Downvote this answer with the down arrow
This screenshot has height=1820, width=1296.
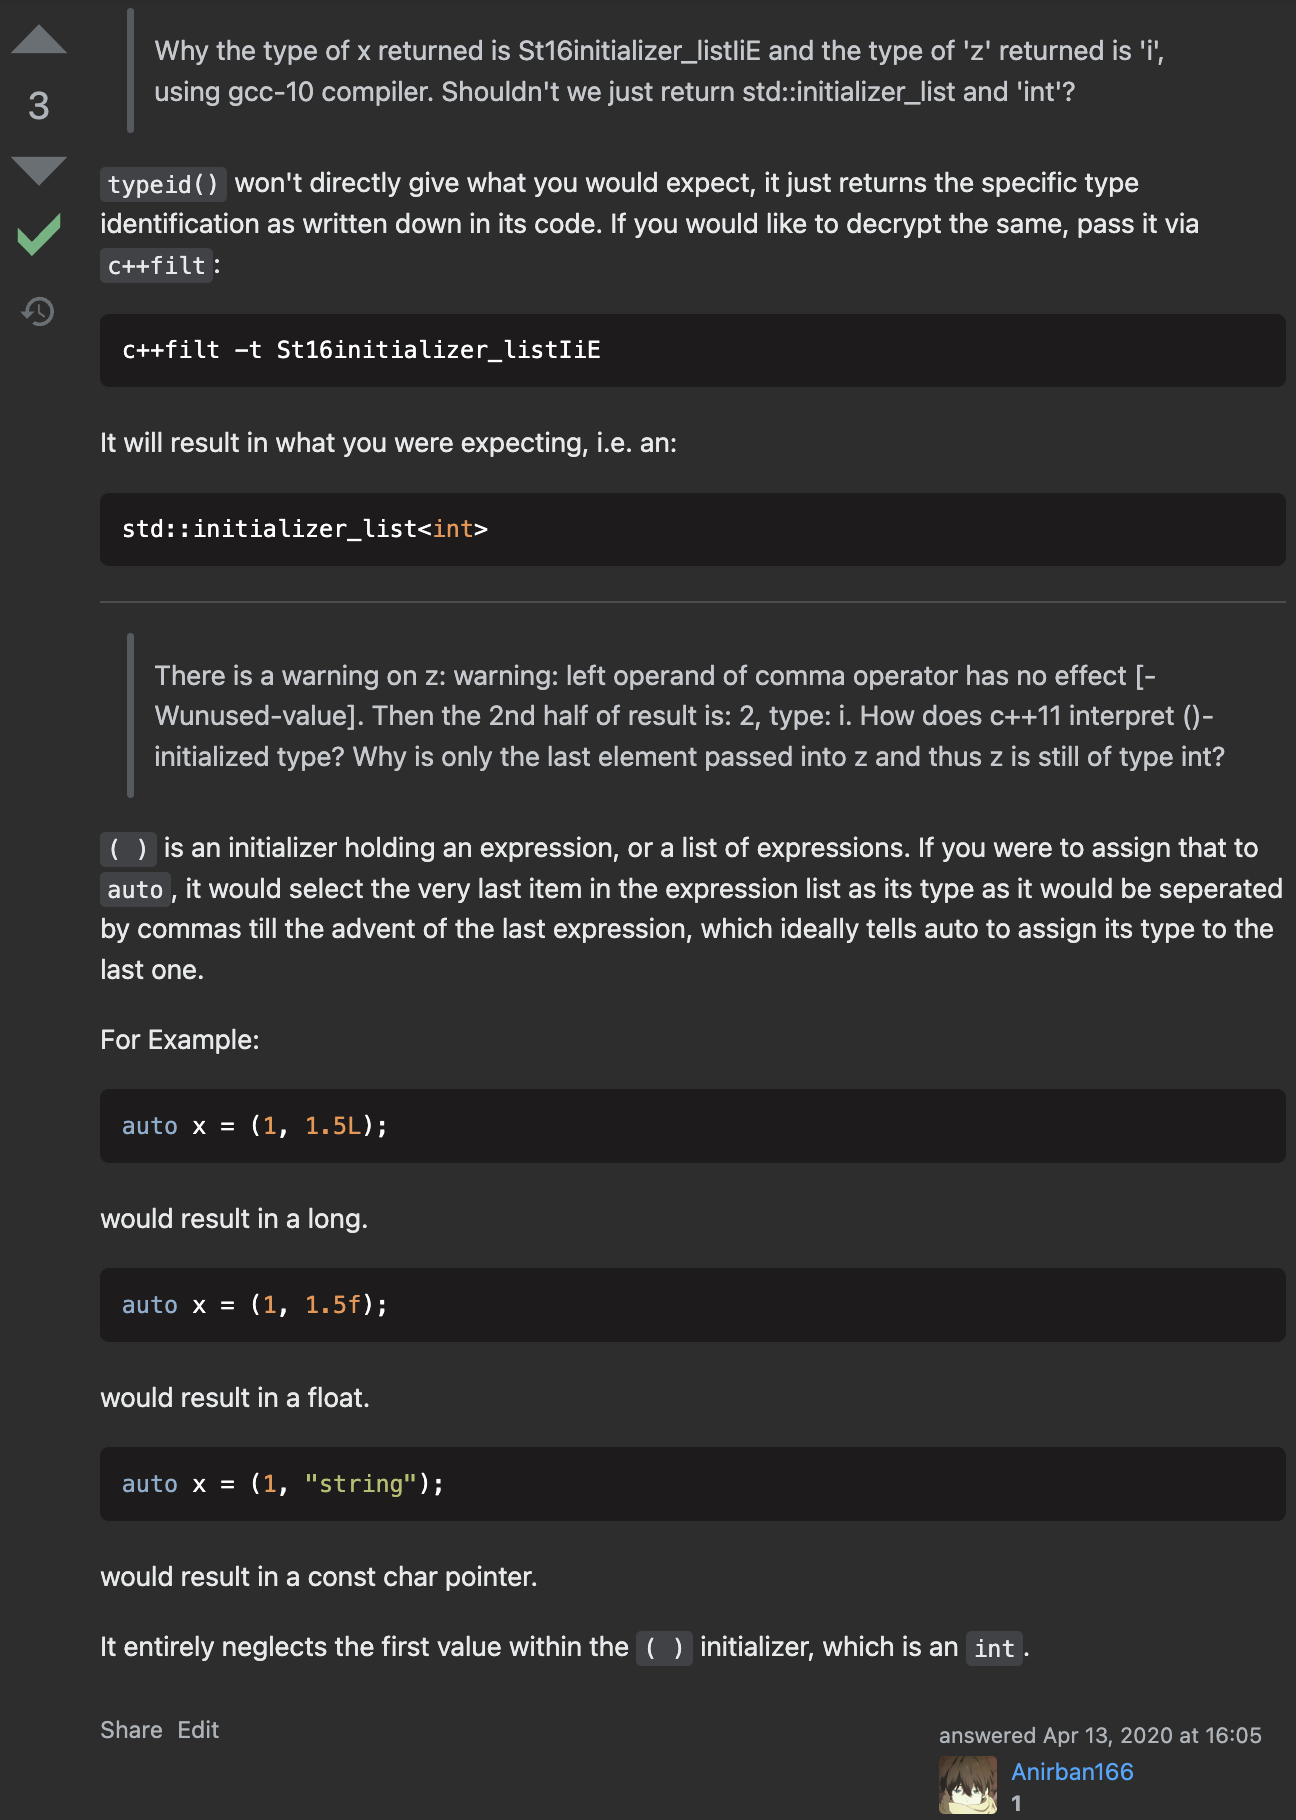pos(39,170)
